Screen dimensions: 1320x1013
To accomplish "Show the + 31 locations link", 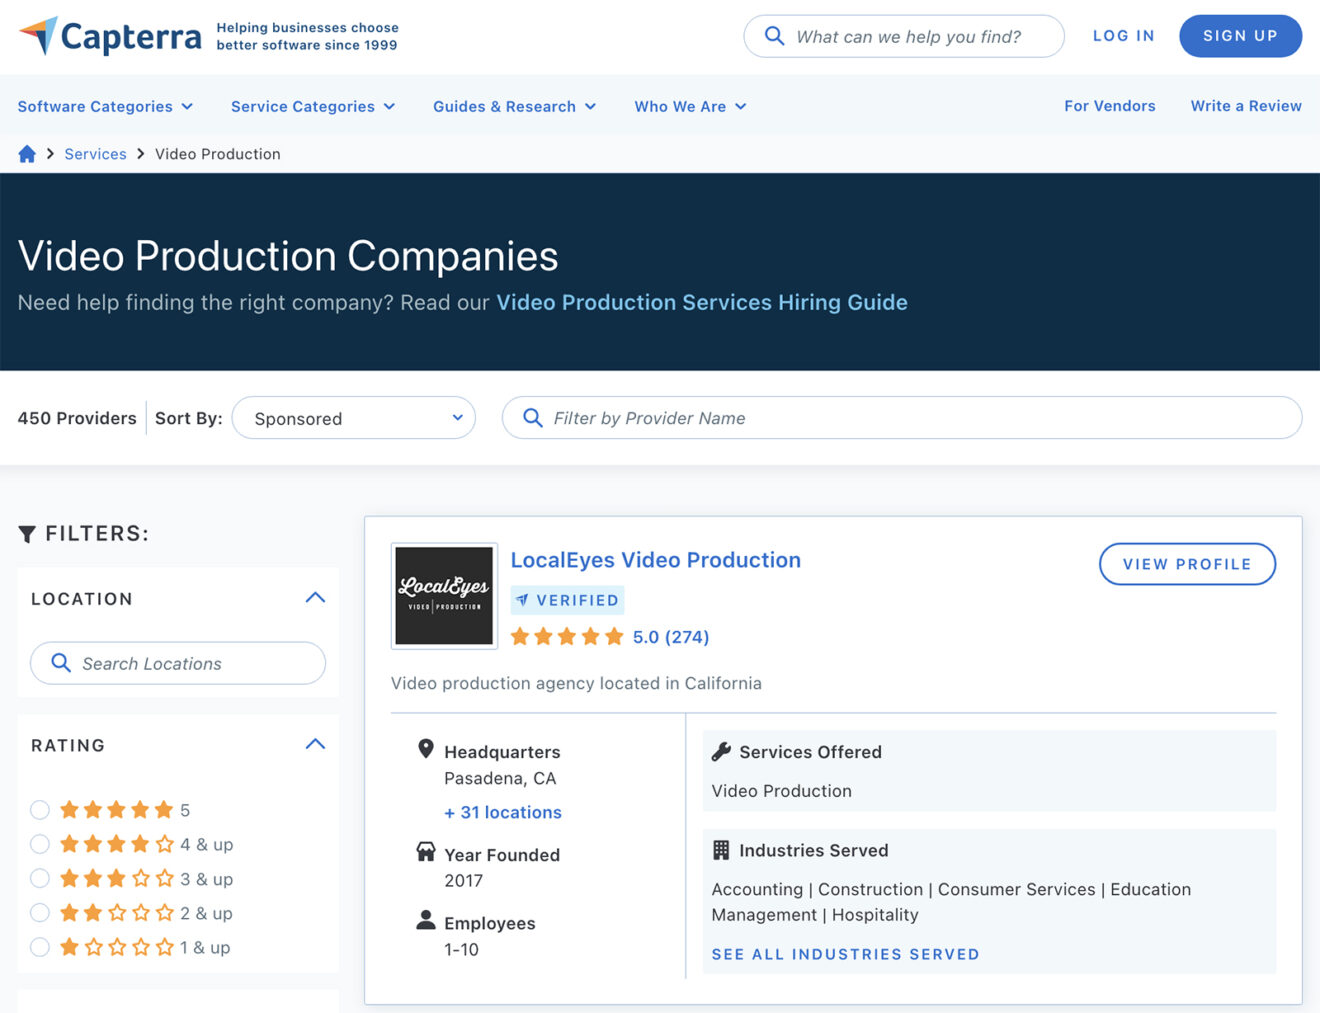I will pos(503,812).
